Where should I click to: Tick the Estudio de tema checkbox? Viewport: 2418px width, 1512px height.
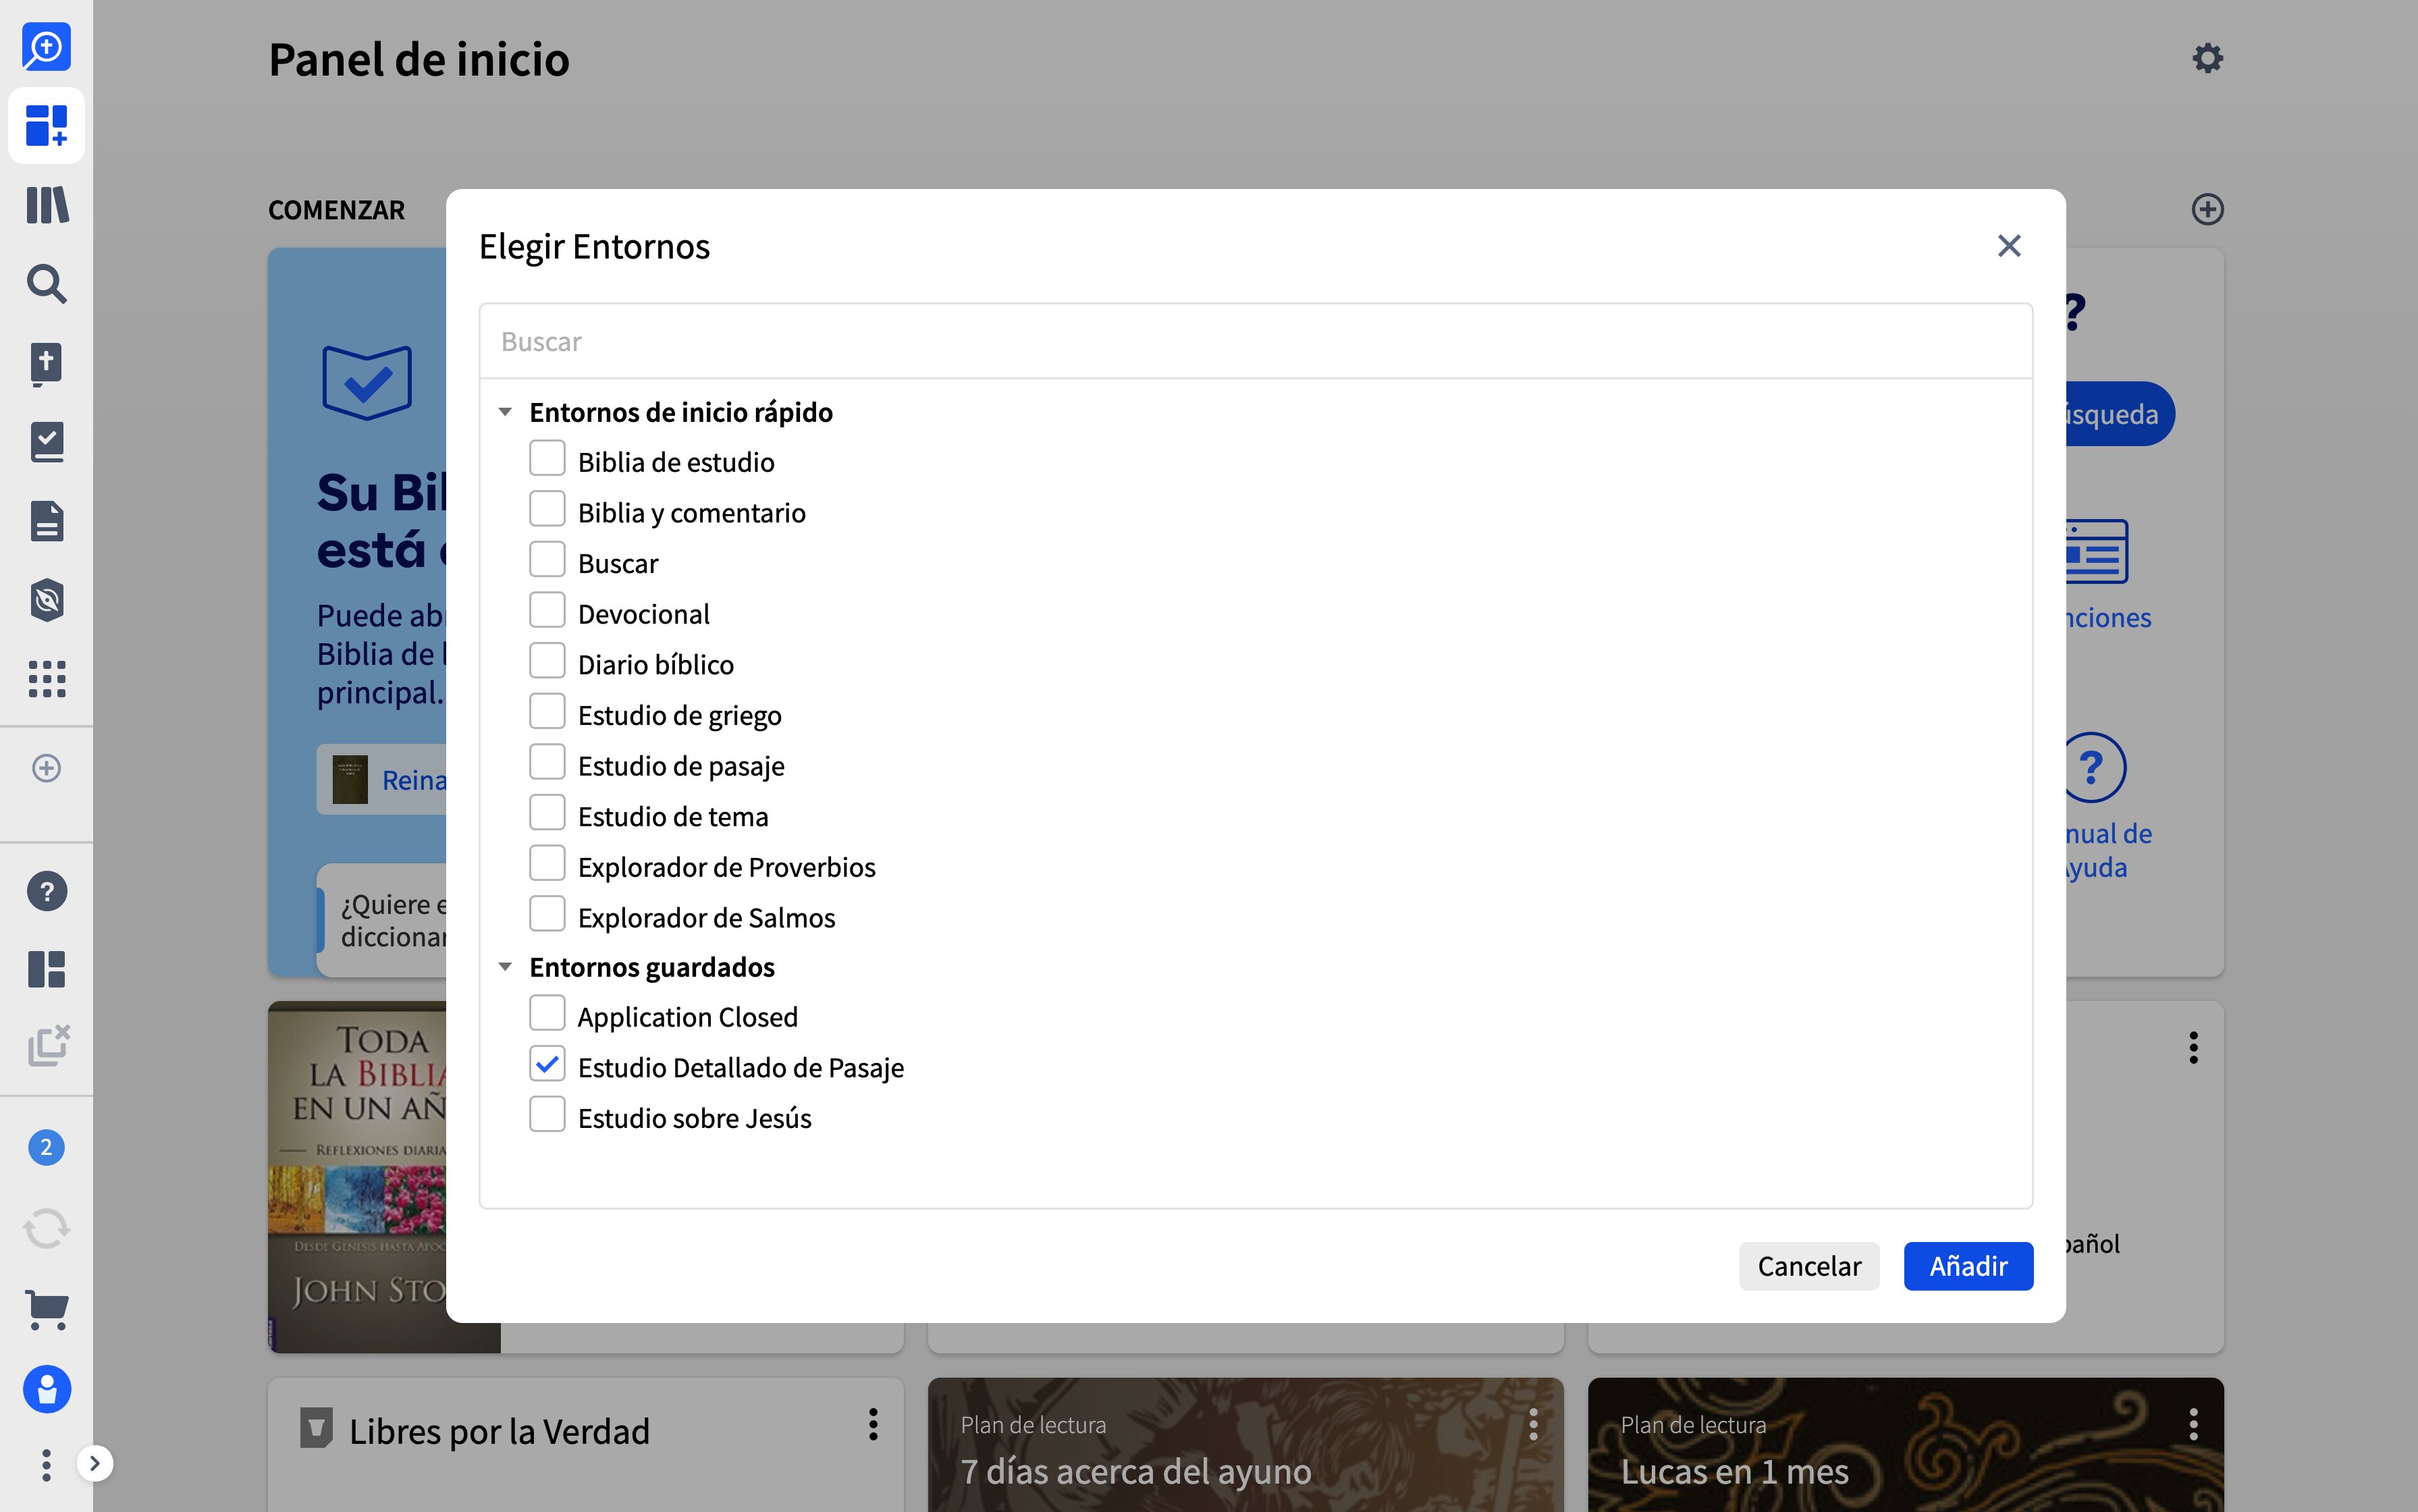coord(547,813)
